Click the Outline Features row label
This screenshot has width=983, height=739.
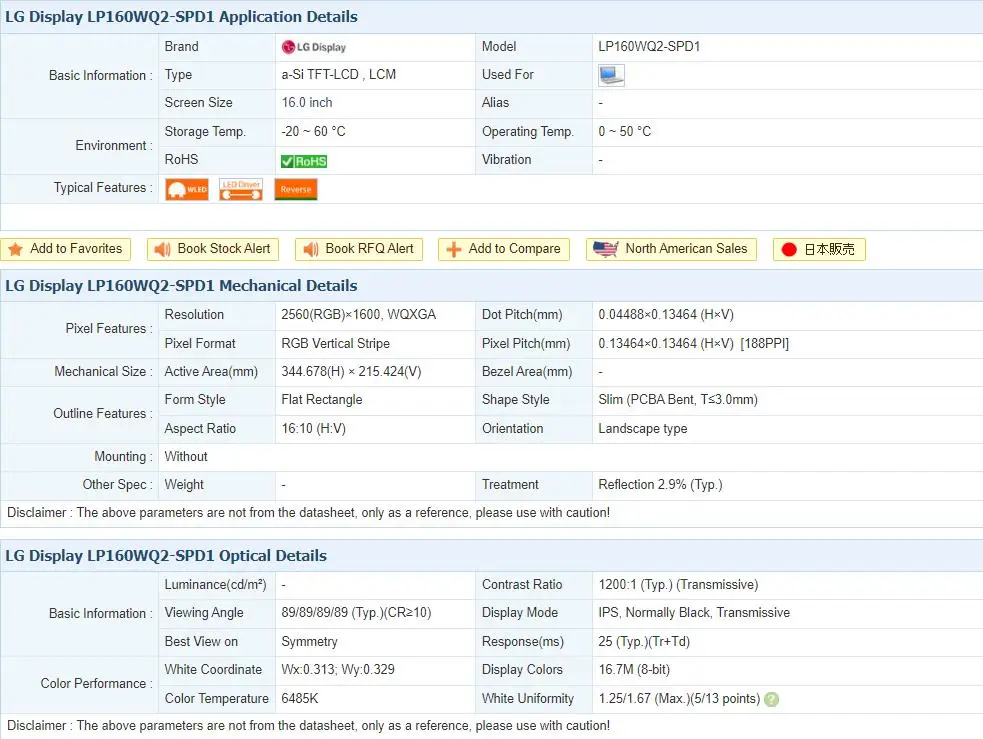tap(103, 414)
